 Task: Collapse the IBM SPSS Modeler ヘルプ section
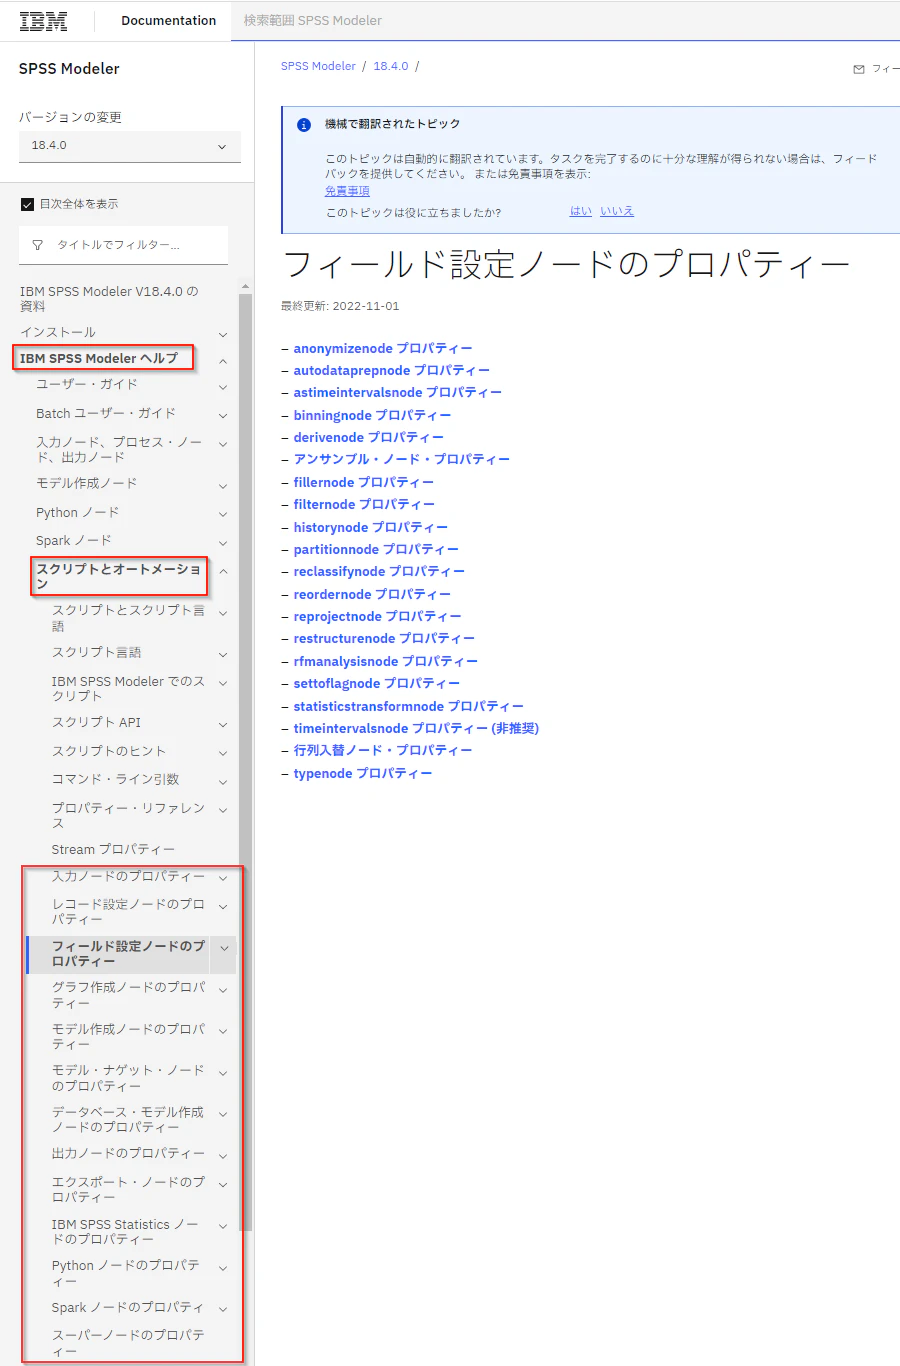pos(223,360)
